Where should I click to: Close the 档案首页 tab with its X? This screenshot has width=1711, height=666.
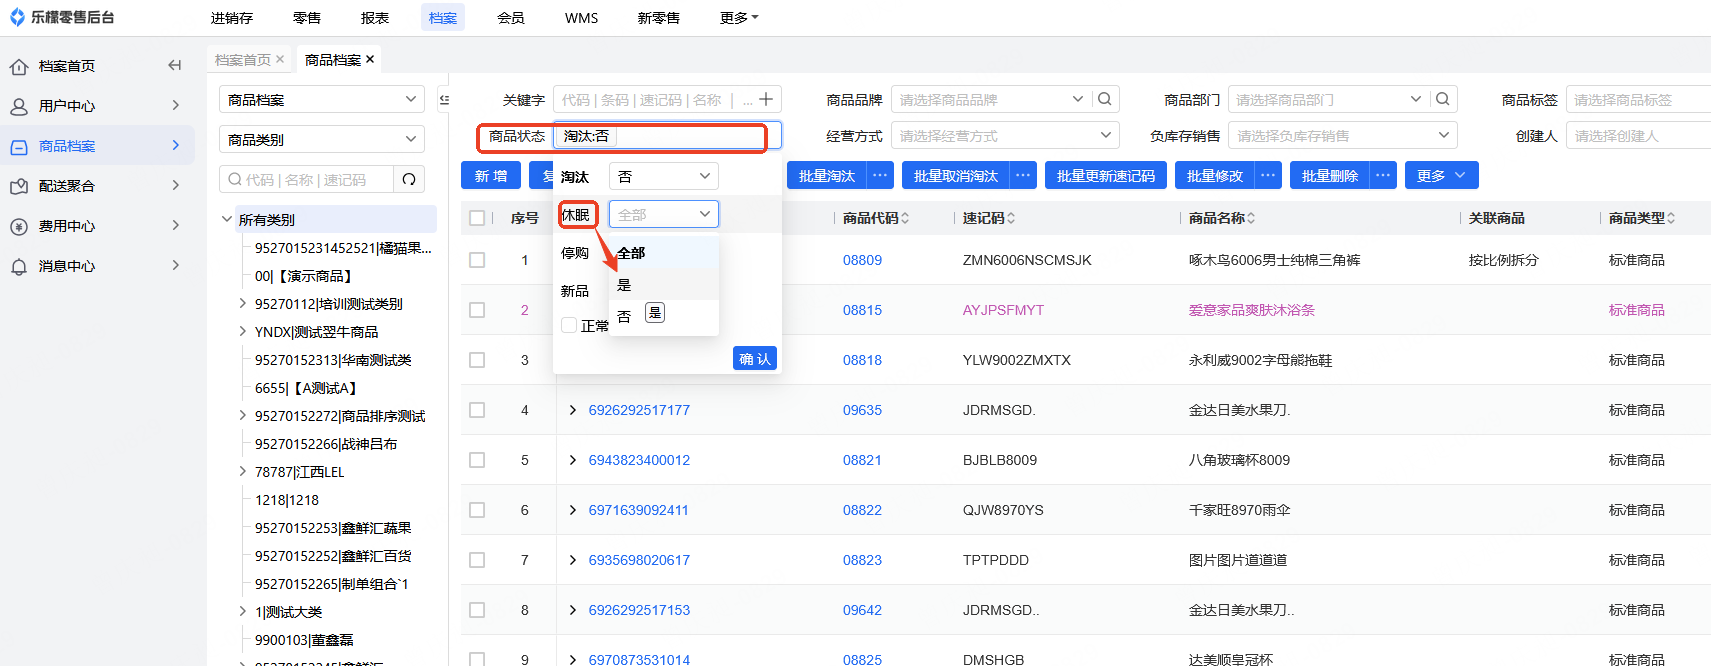pos(280,59)
